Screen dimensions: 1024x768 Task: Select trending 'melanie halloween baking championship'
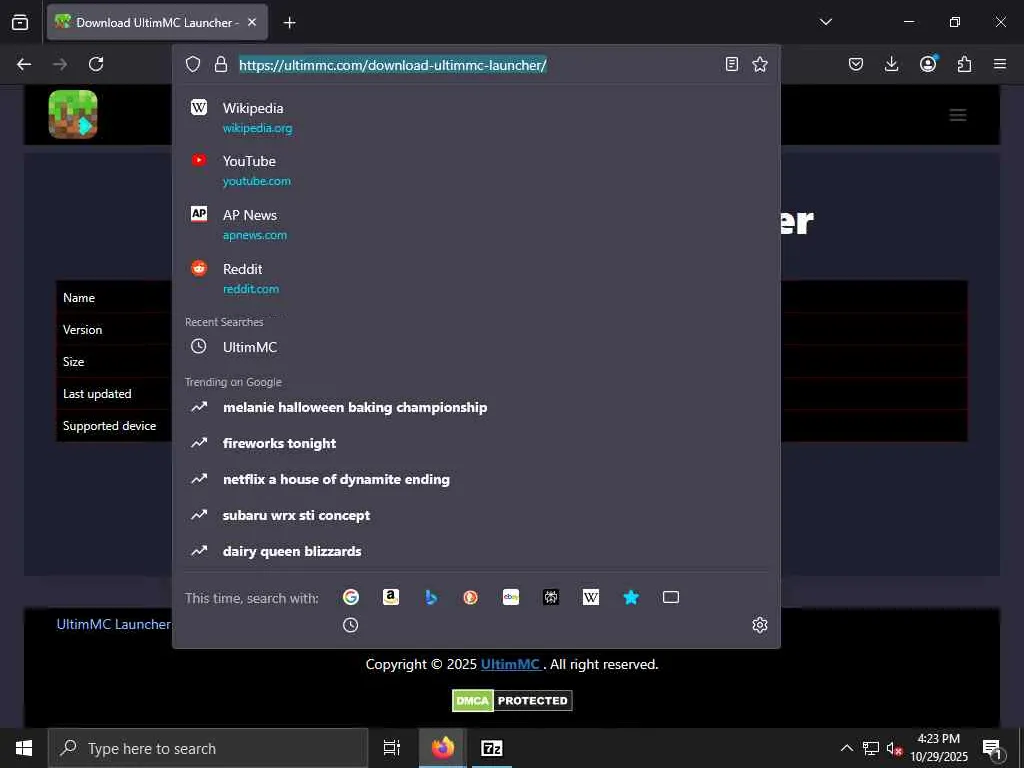476,407
